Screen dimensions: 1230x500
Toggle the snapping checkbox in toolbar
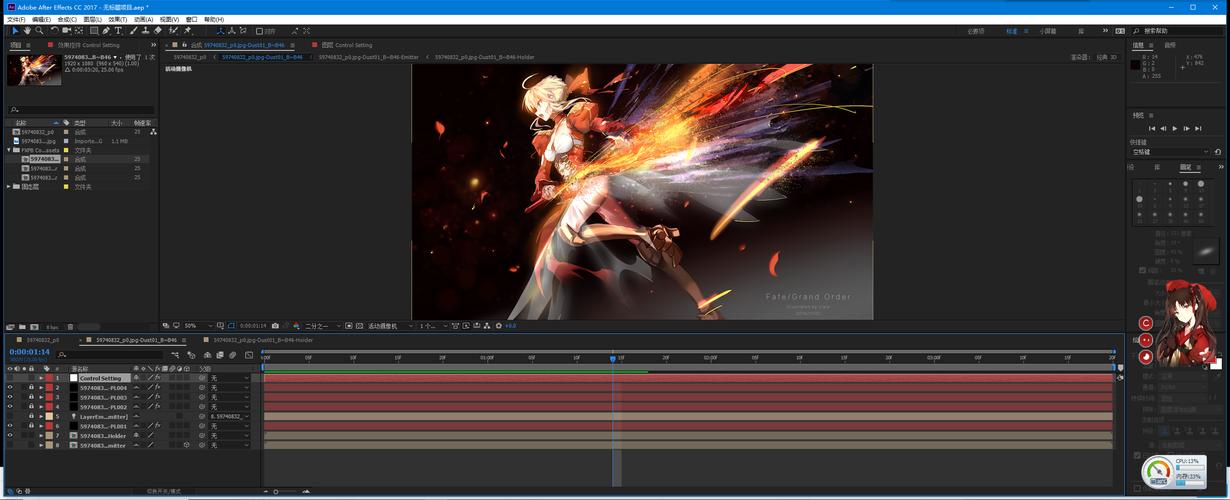[259, 31]
